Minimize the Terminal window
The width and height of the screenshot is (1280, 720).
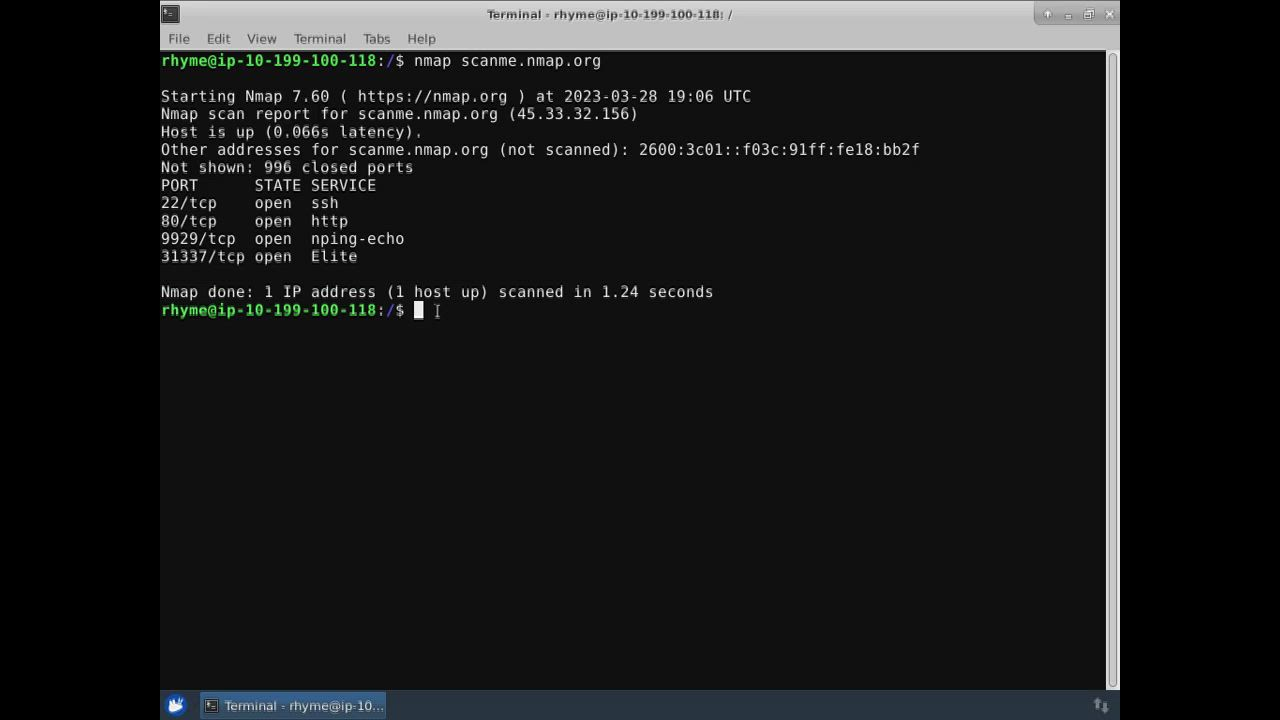(1068, 14)
